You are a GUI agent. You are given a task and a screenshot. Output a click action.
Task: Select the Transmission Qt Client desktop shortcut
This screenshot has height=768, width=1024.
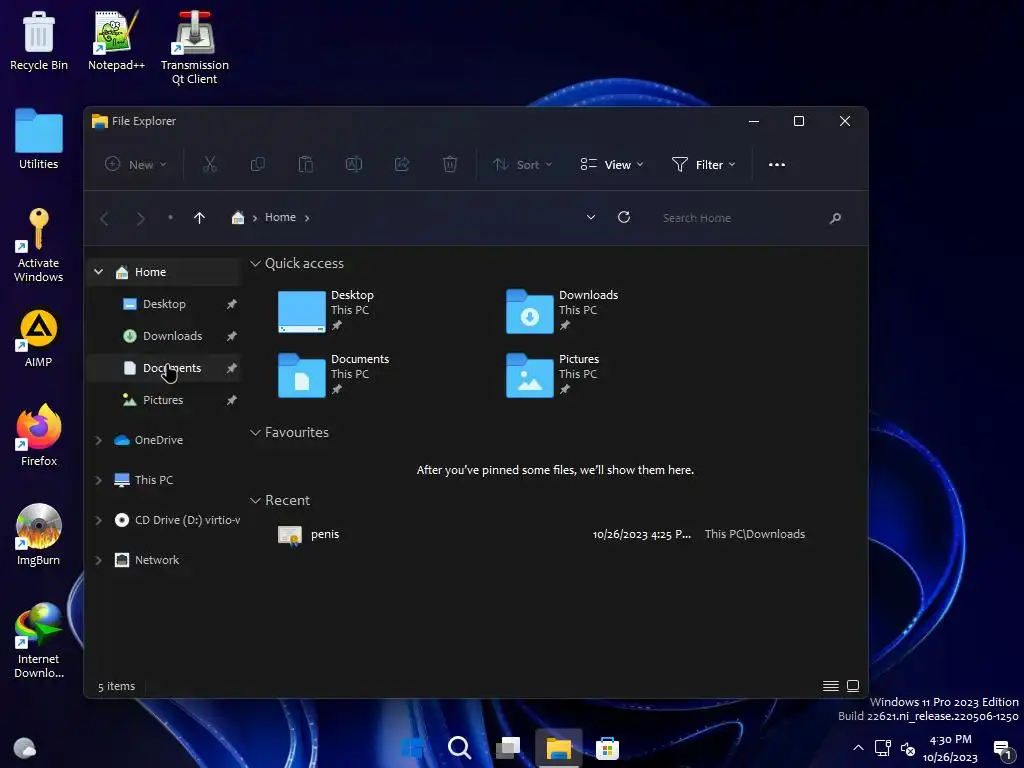pos(195,47)
